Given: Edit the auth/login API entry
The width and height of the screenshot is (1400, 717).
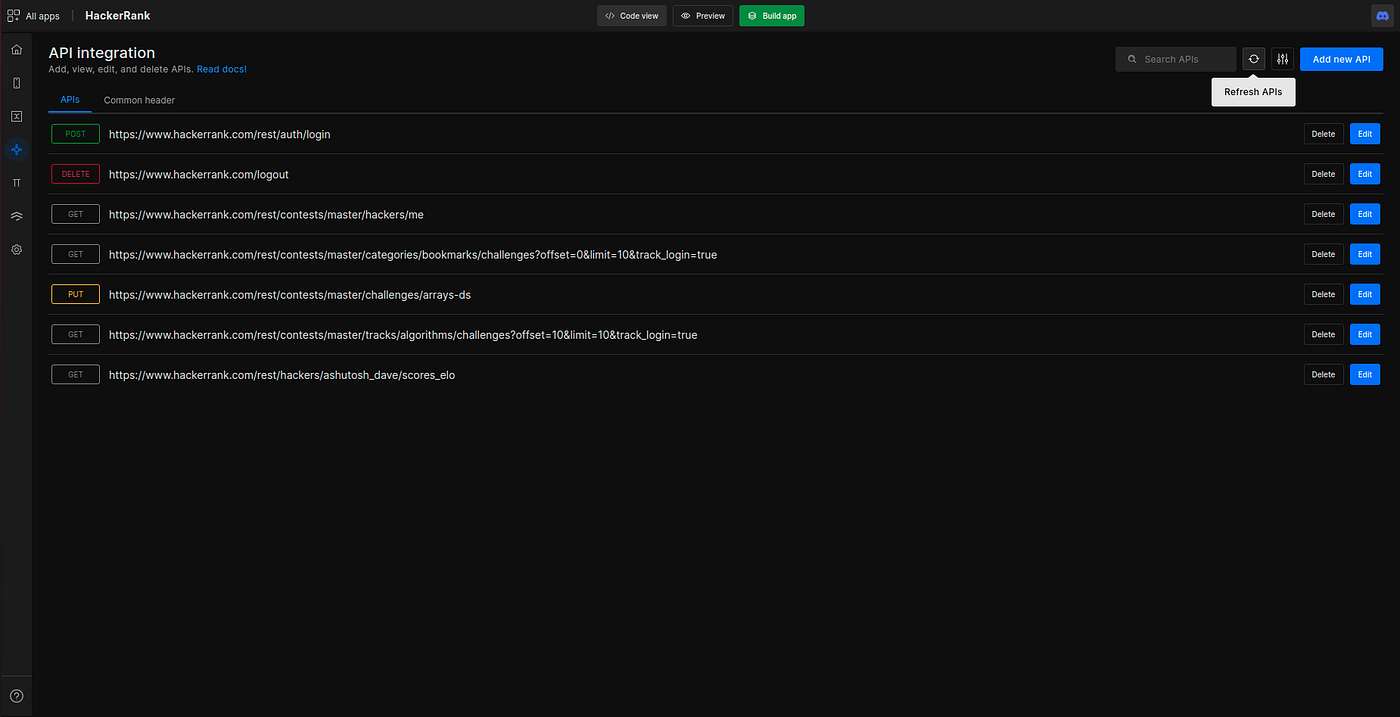Looking at the screenshot, I should (1364, 133).
